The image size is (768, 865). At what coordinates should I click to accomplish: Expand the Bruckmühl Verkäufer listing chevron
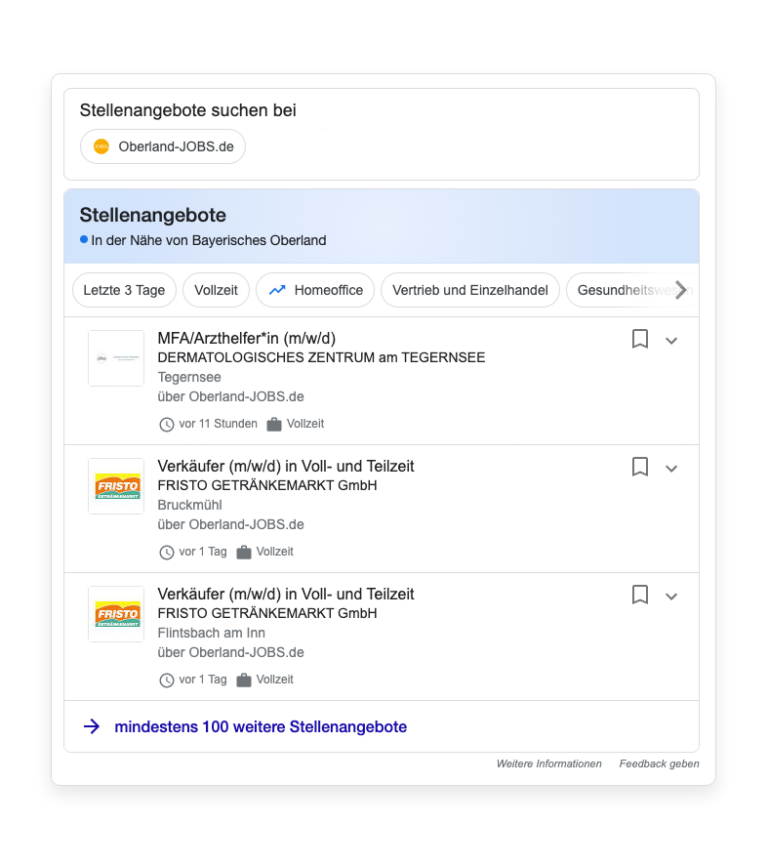(672, 468)
